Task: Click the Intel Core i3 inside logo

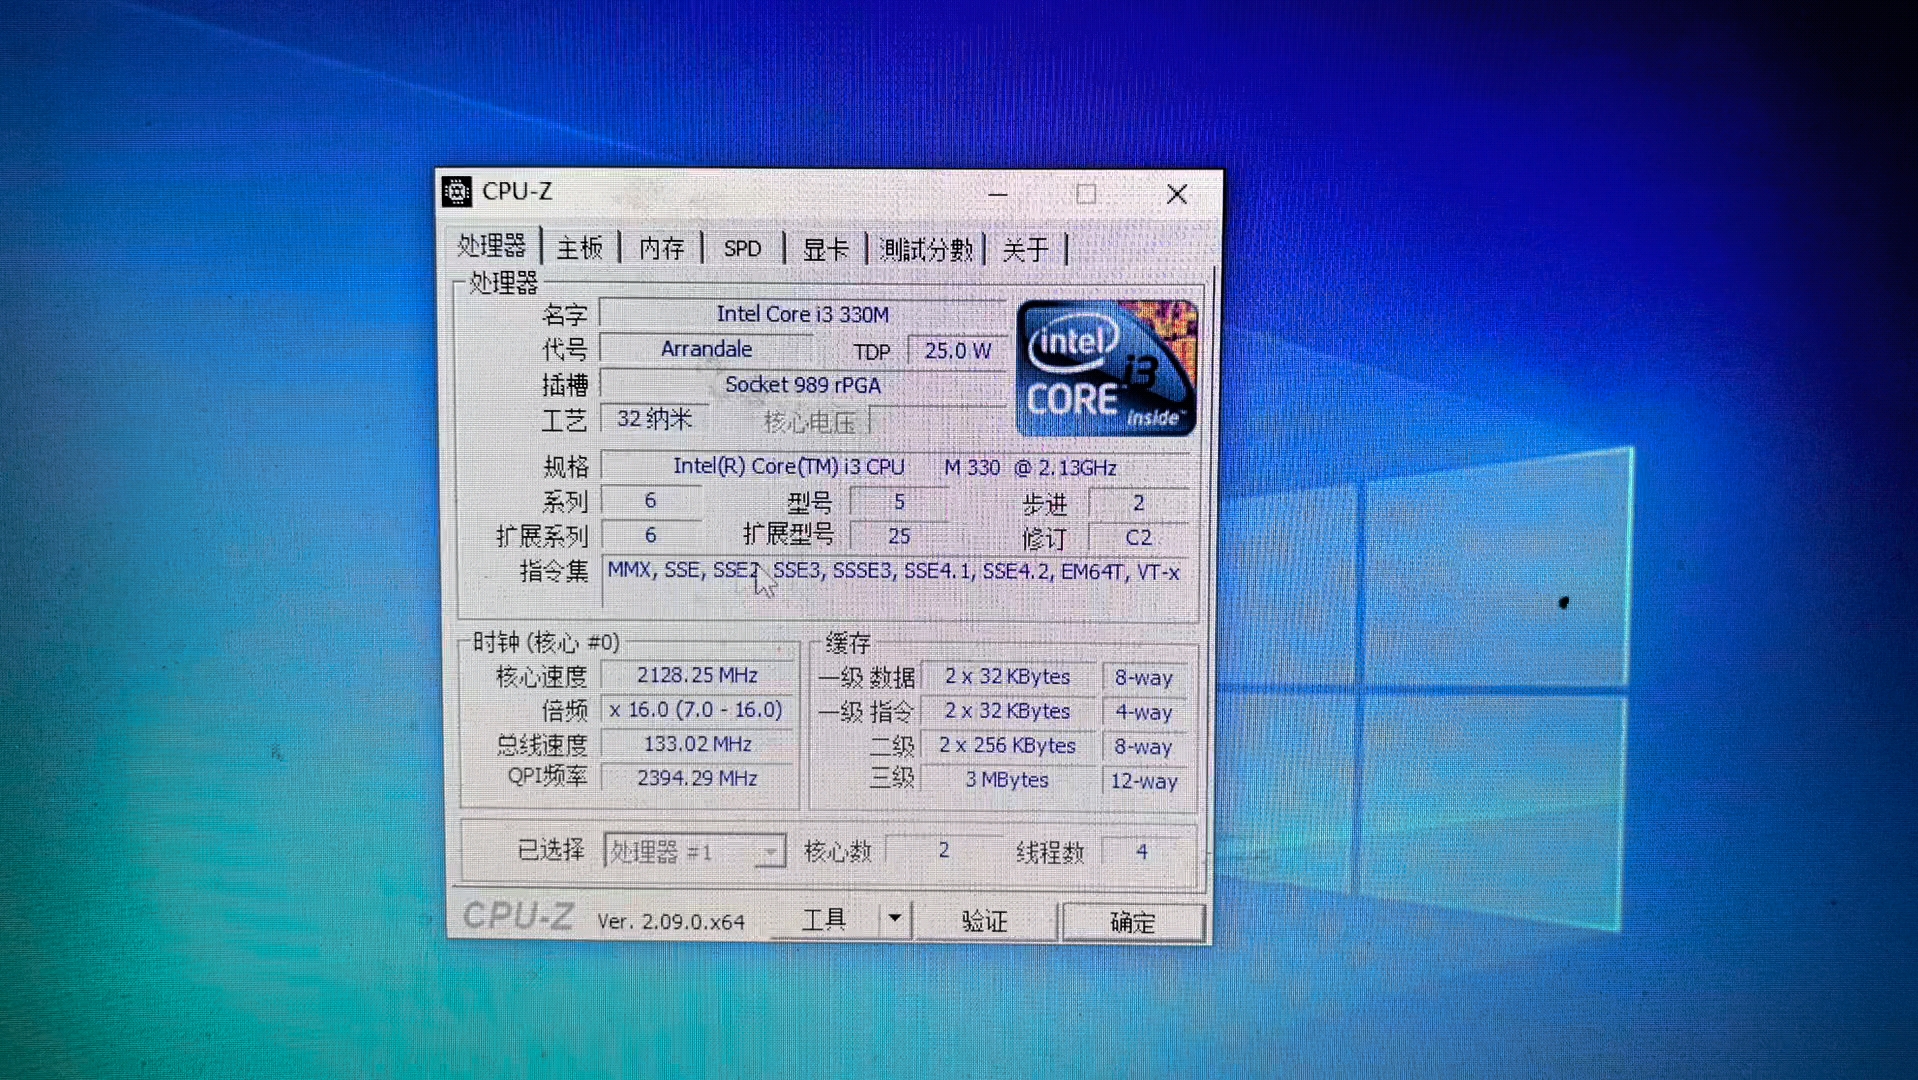Action: point(1106,368)
